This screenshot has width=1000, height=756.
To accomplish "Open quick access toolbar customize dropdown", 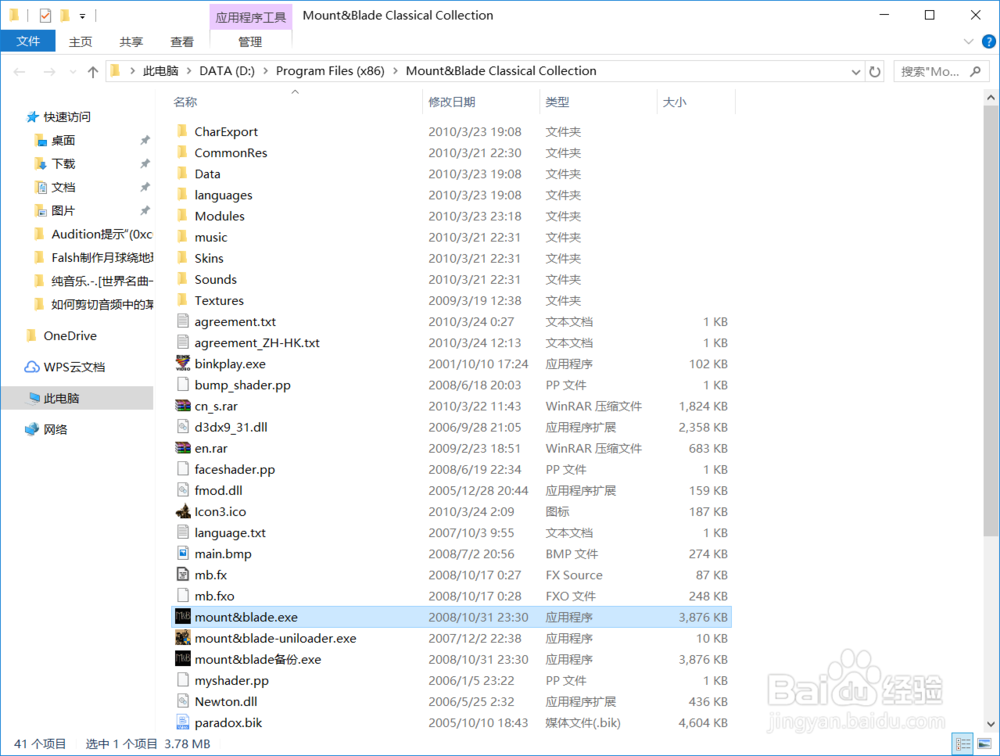I will pyautogui.click(x=82, y=16).
